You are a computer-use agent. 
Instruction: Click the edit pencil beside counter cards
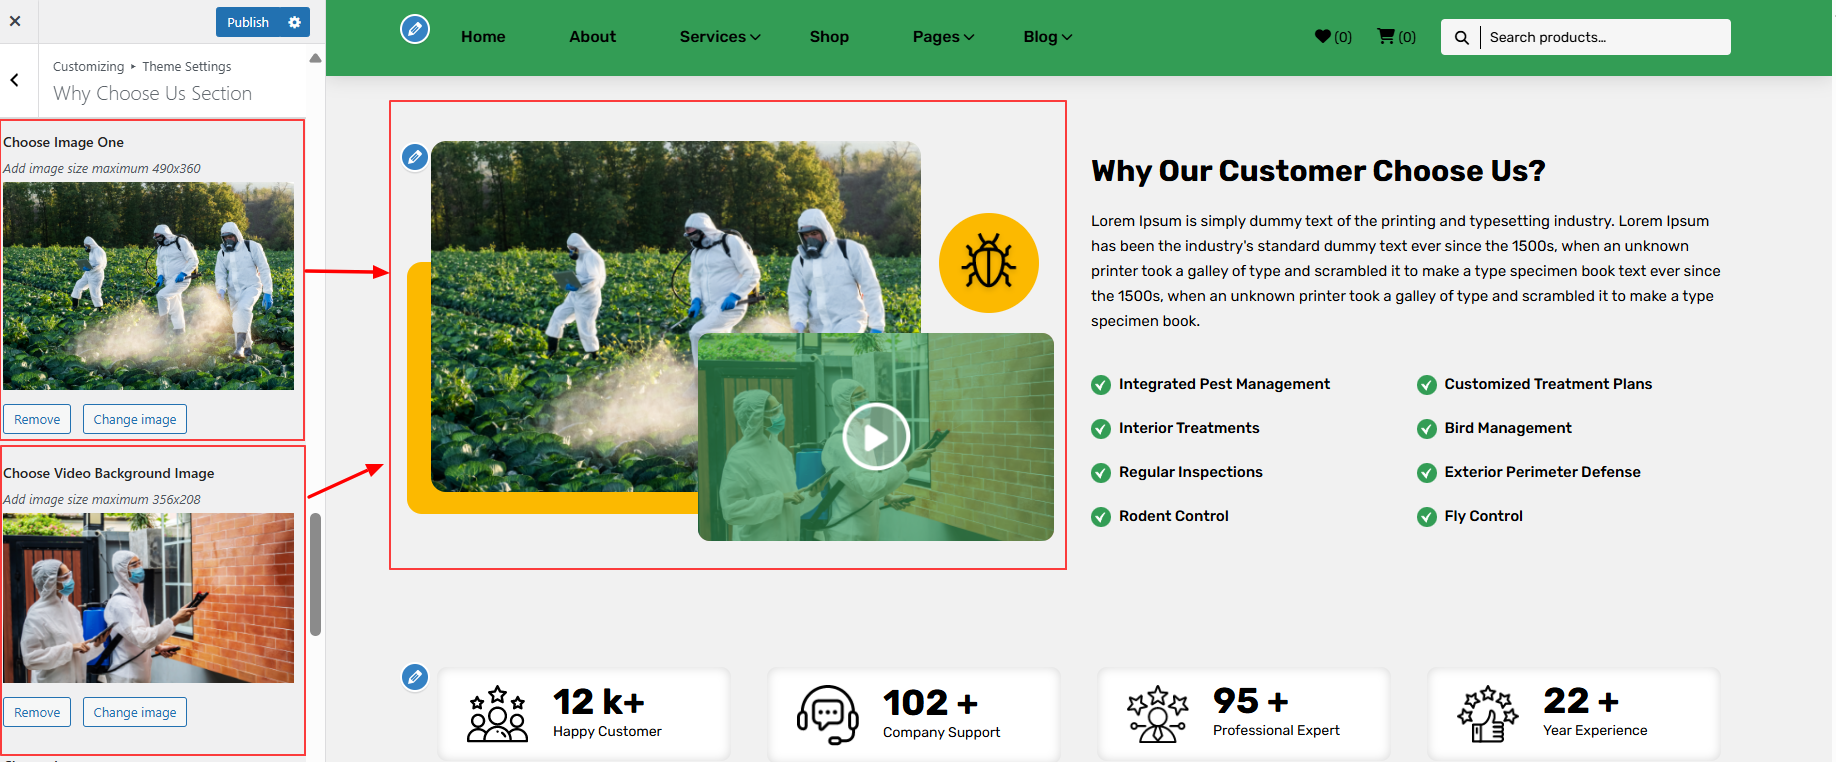pyautogui.click(x=415, y=677)
